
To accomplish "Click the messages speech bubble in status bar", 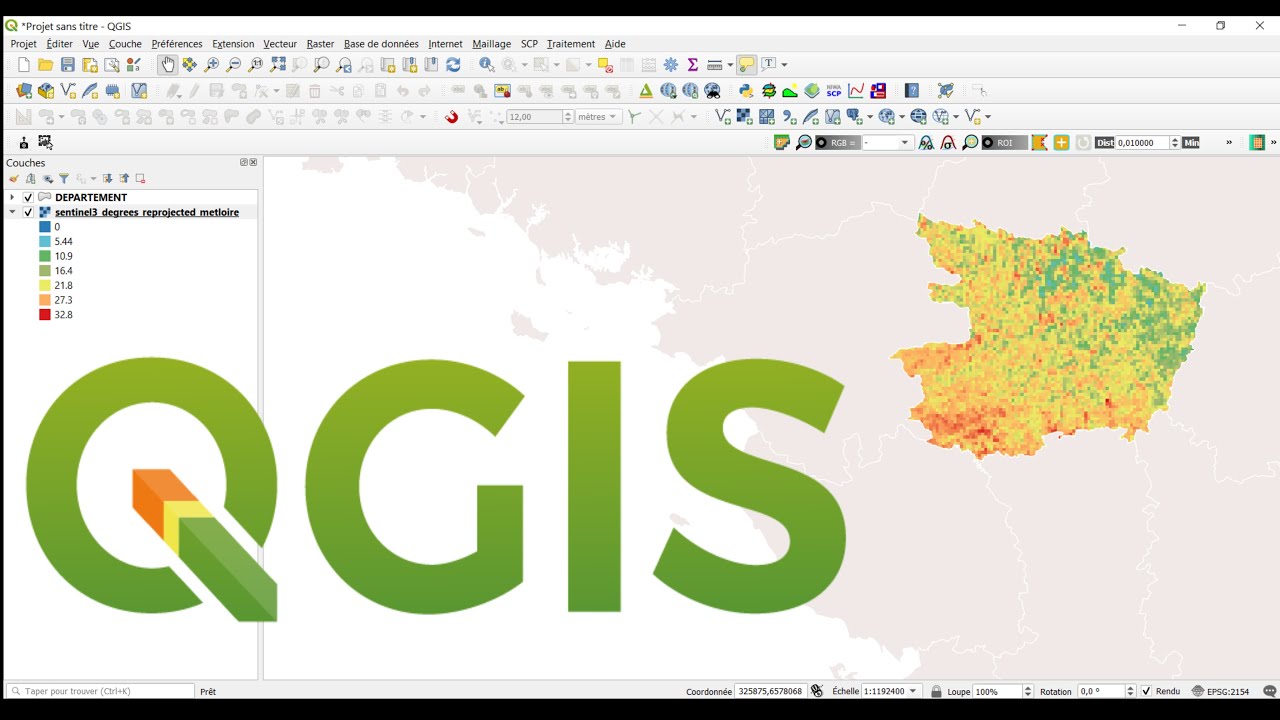I will [1270, 691].
